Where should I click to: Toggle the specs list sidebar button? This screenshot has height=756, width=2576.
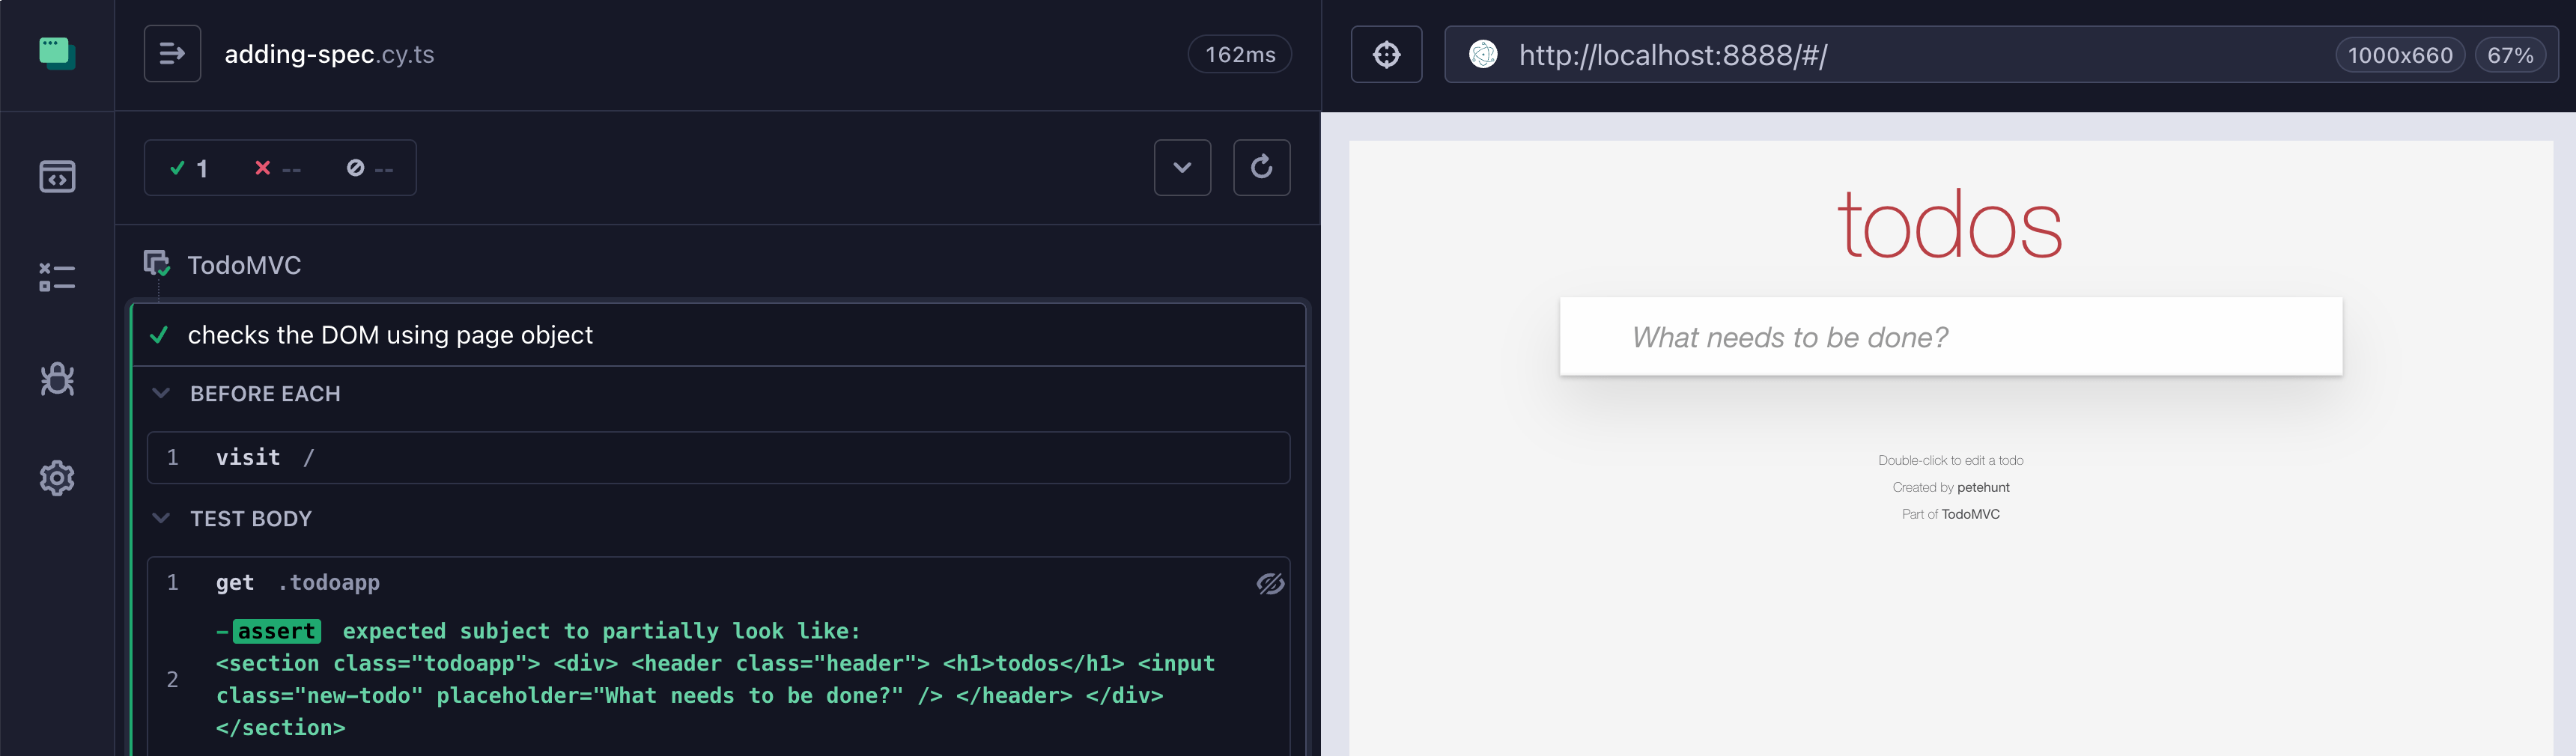coord(172,54)
